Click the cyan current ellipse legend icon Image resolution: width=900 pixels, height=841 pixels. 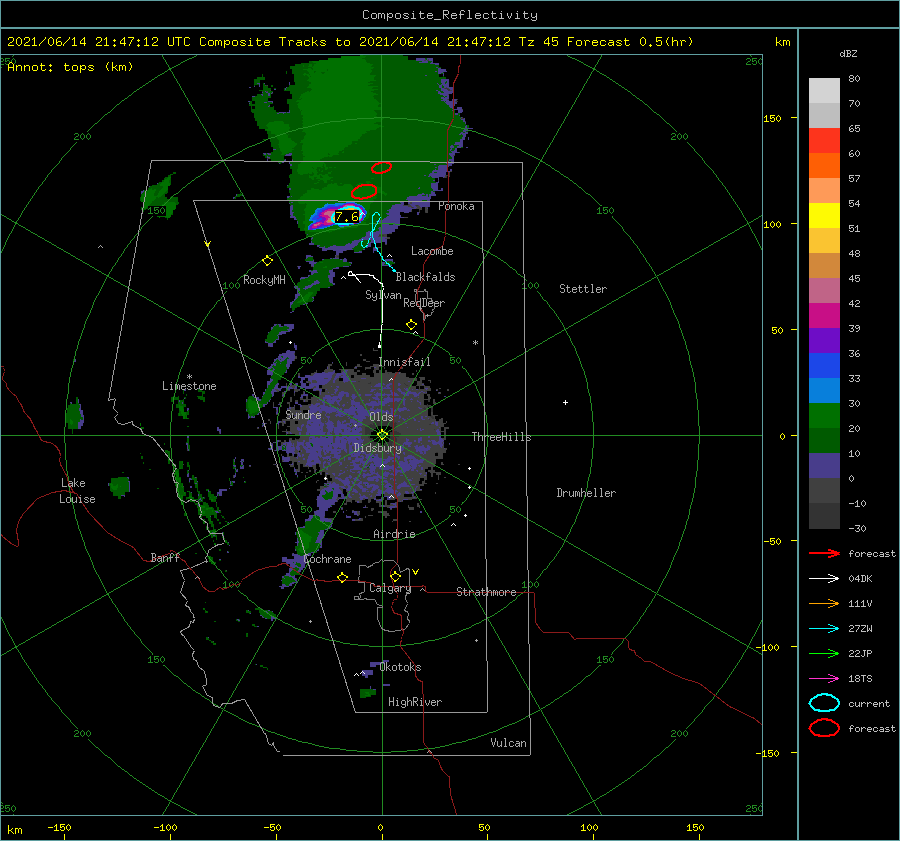coord(824,703)
